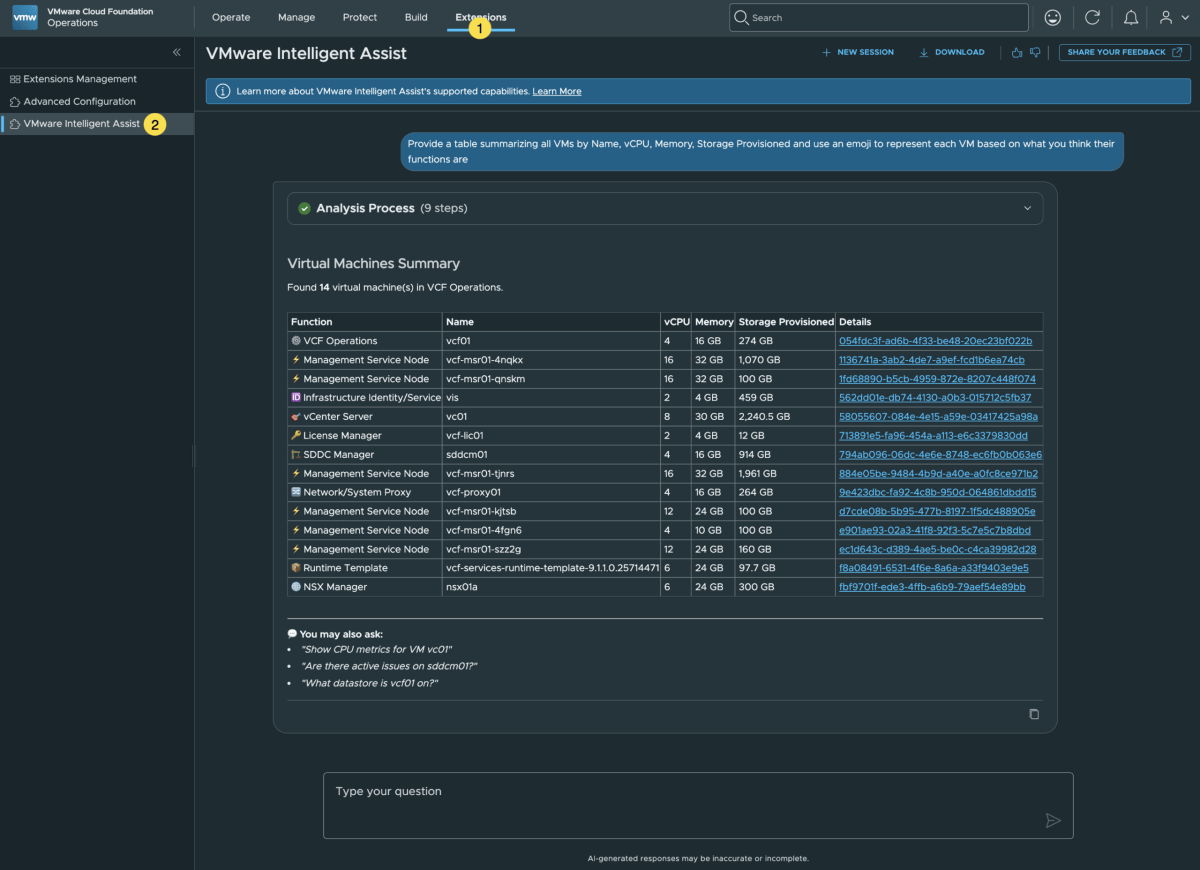The width and height of the screenshot is (1200, 870).
Task: Click the thumbs down icon
Action: pos(1035,52)
